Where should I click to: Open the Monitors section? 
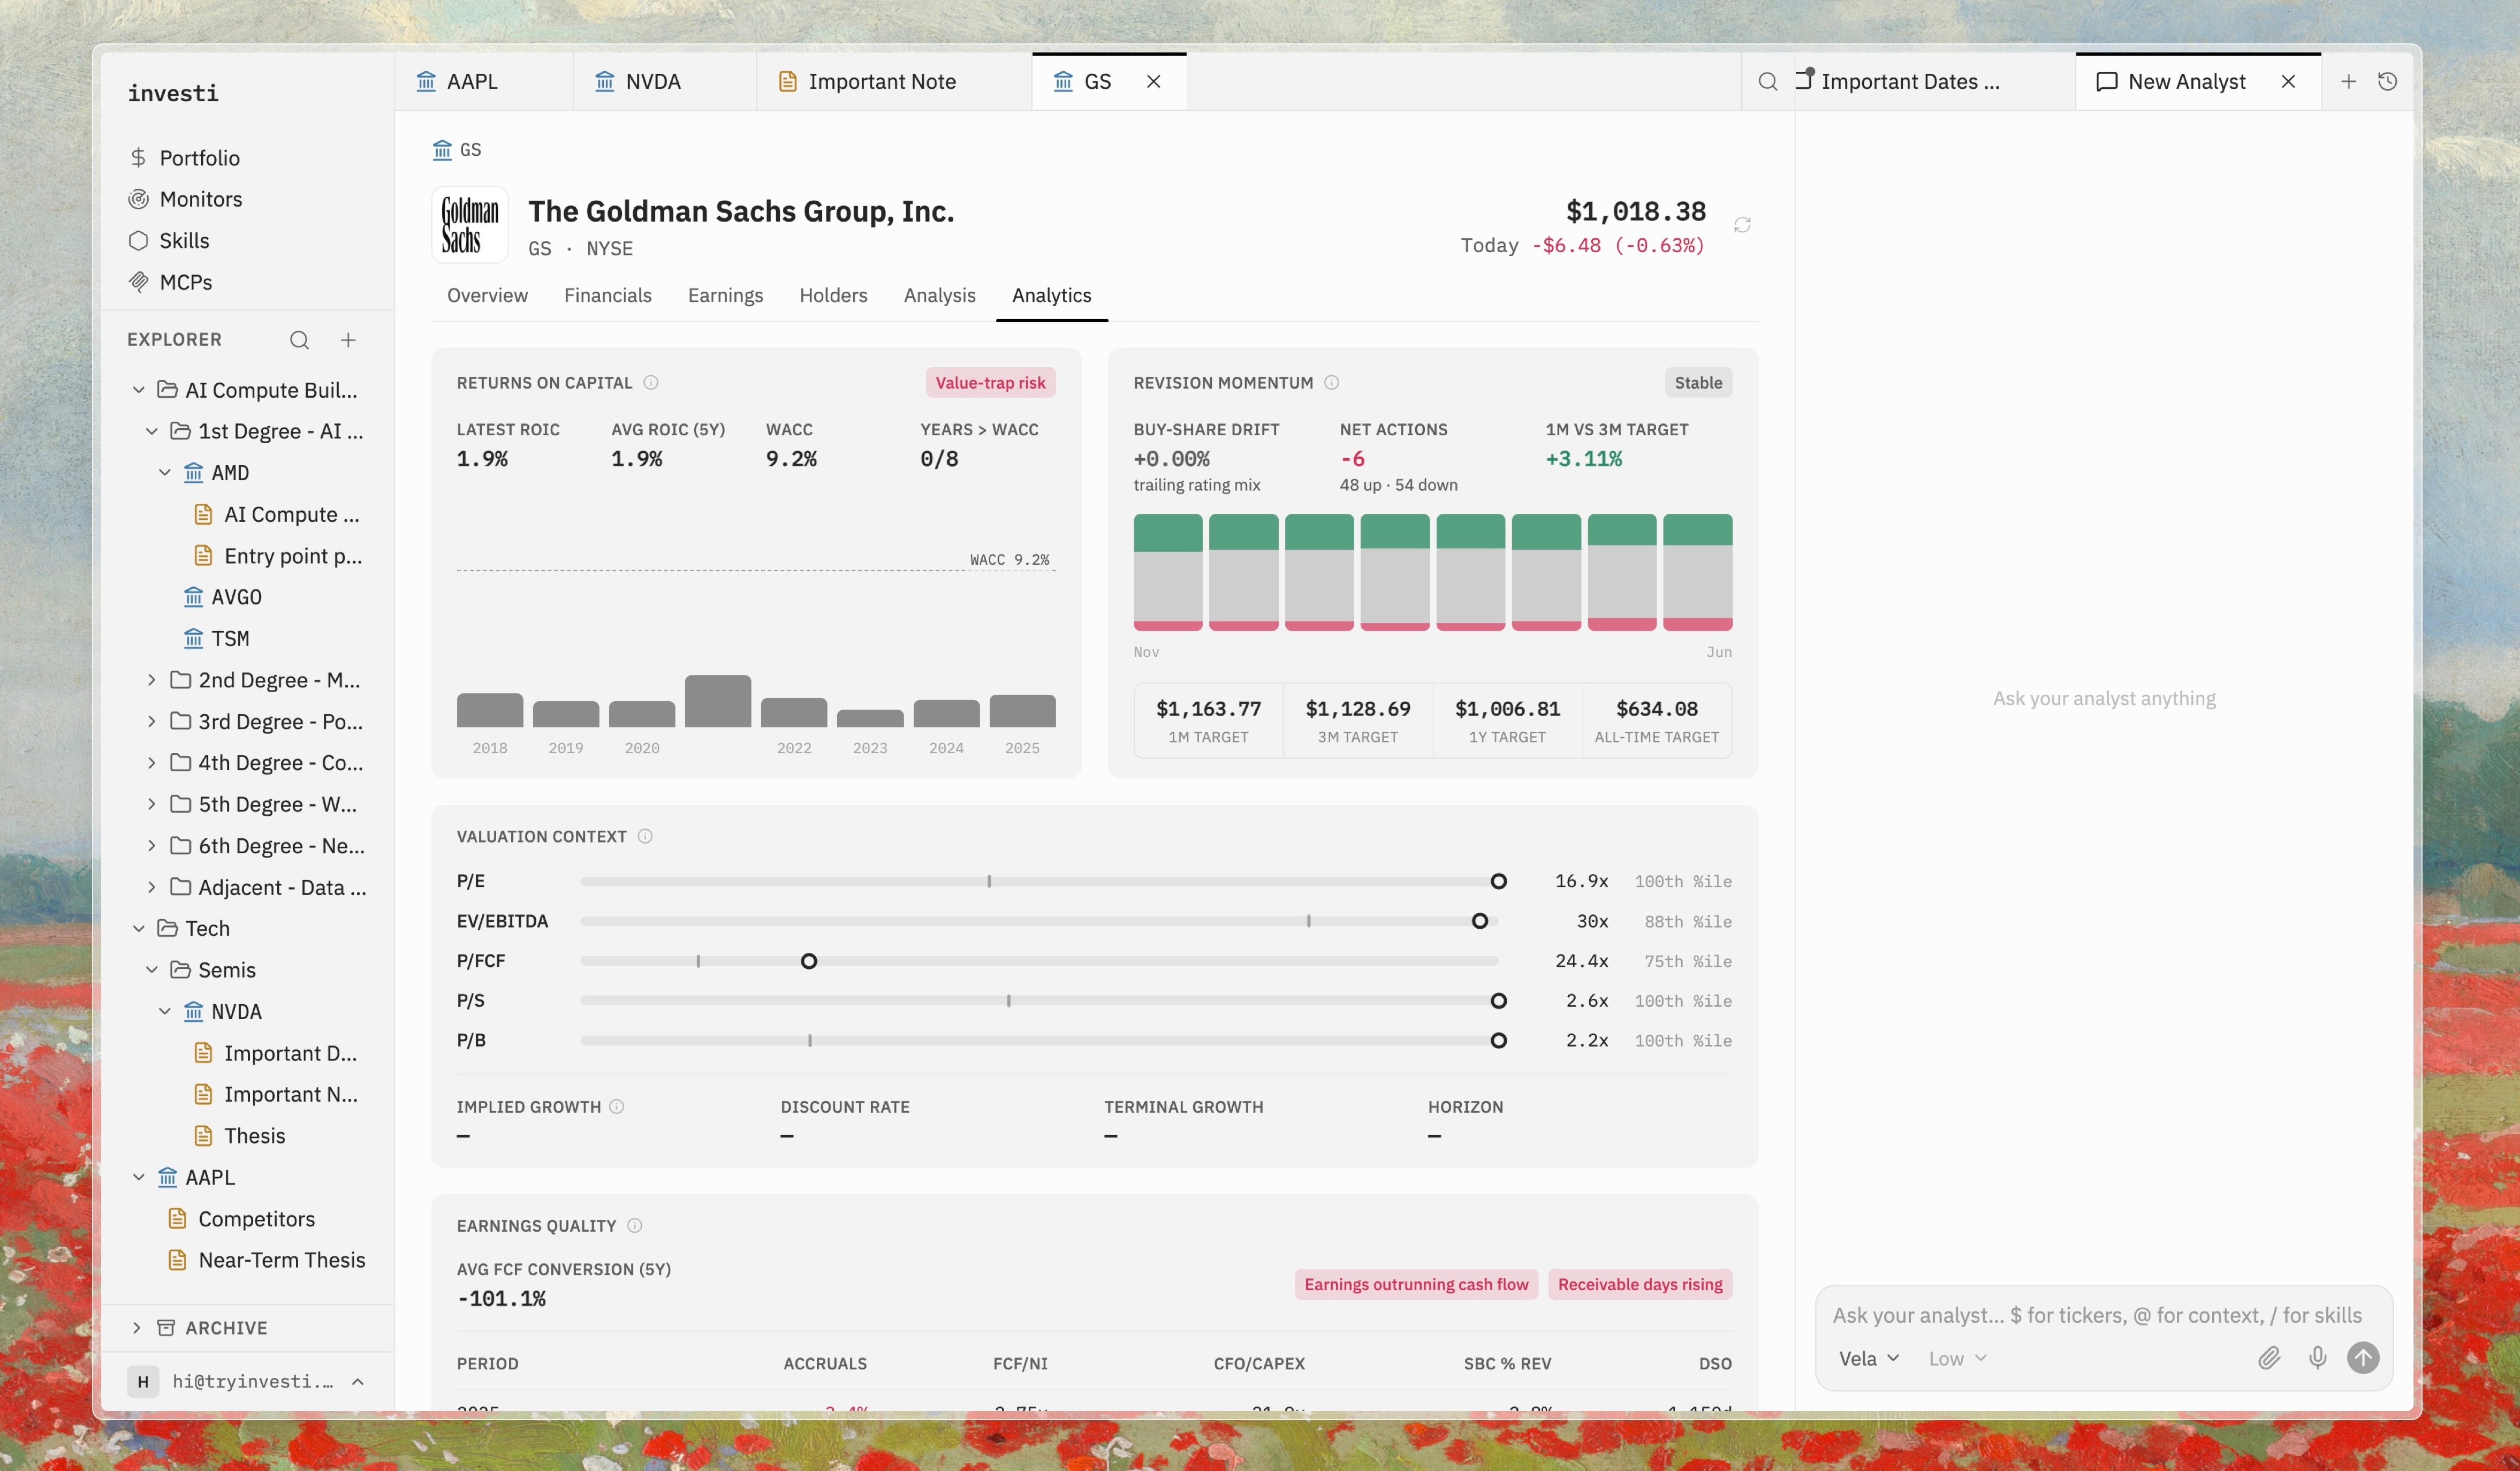(x=186, y=199)
